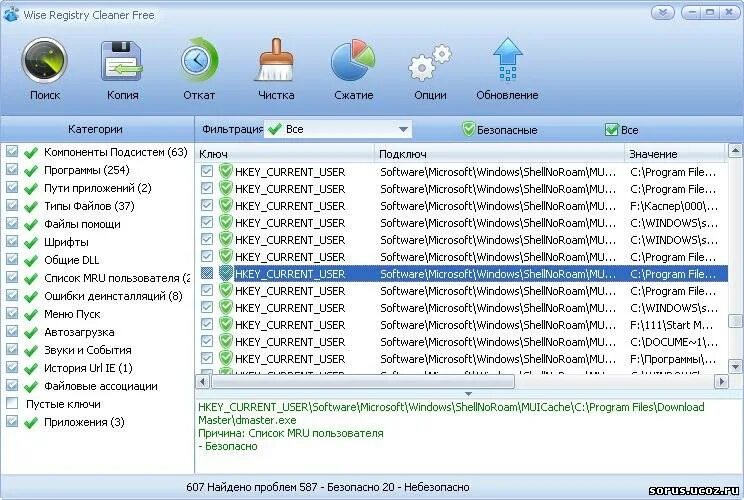Open the title bar double-chevron menu
Screen dimensions: 744x500
[662, 12]
